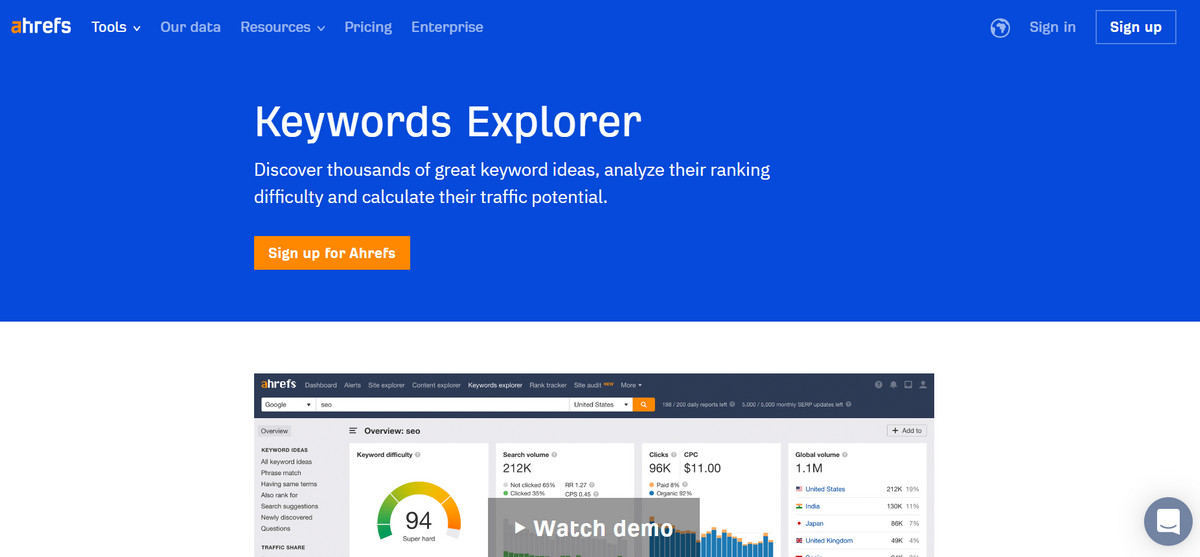1200x557 pixels.
Task: Click the Ahrefs logo in the top navigation
Action: [41, 27]
